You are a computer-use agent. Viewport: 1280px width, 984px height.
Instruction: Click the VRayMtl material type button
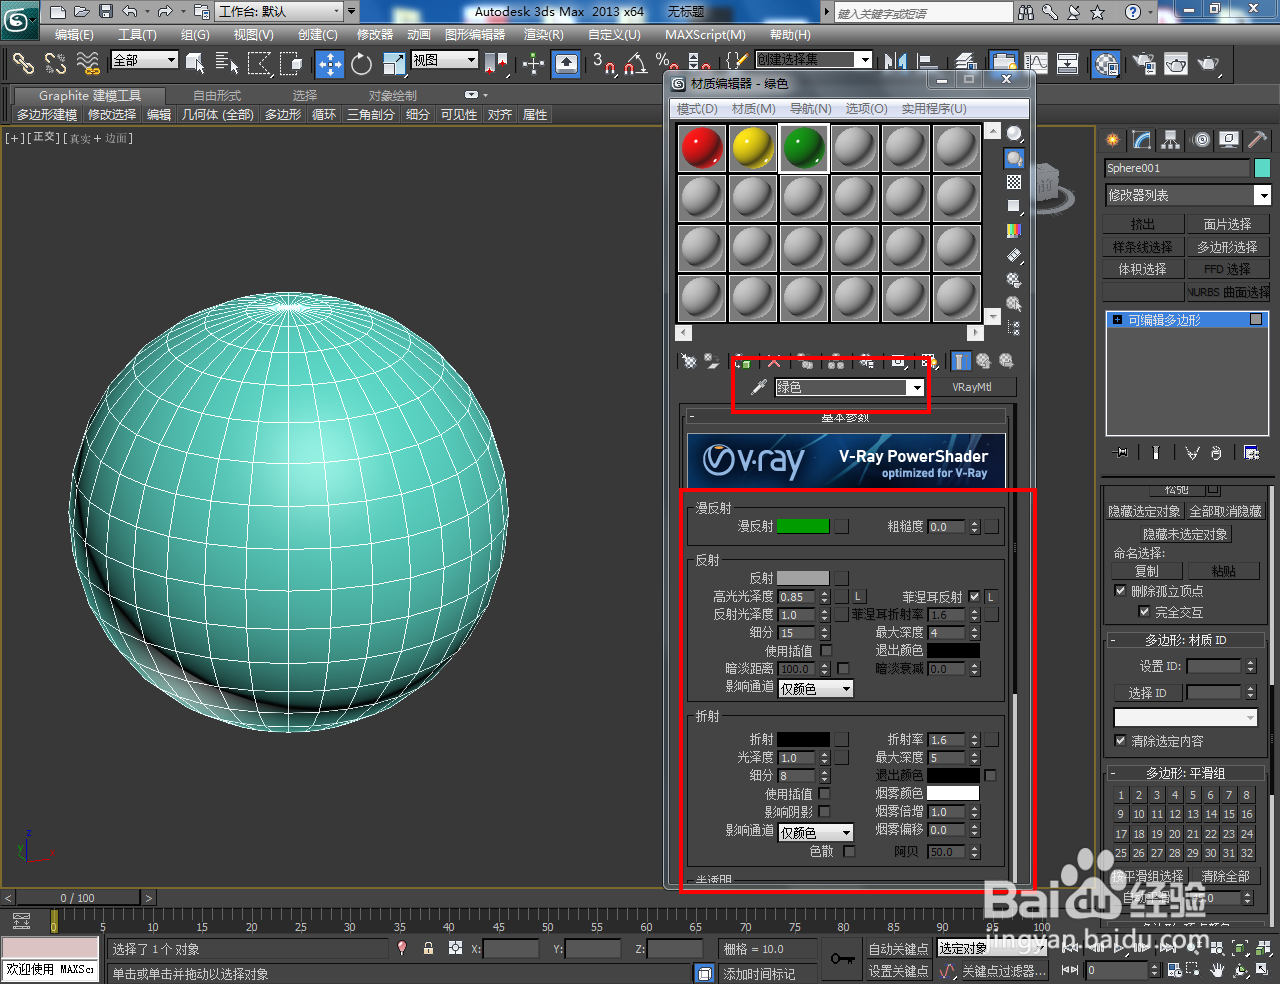(971, 387)
